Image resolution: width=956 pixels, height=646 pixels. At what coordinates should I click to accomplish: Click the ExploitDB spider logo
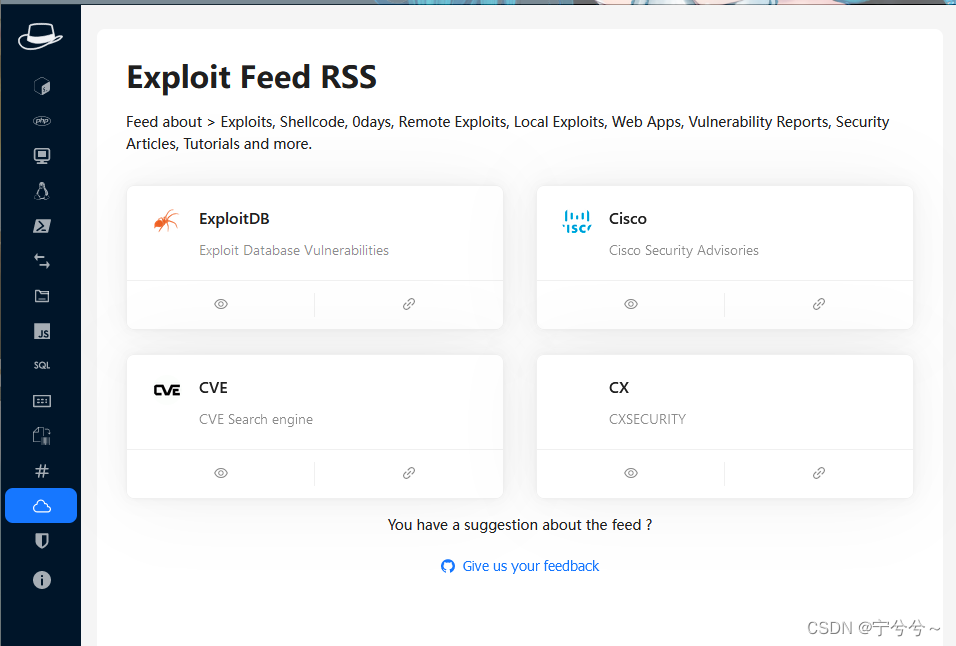166,221
